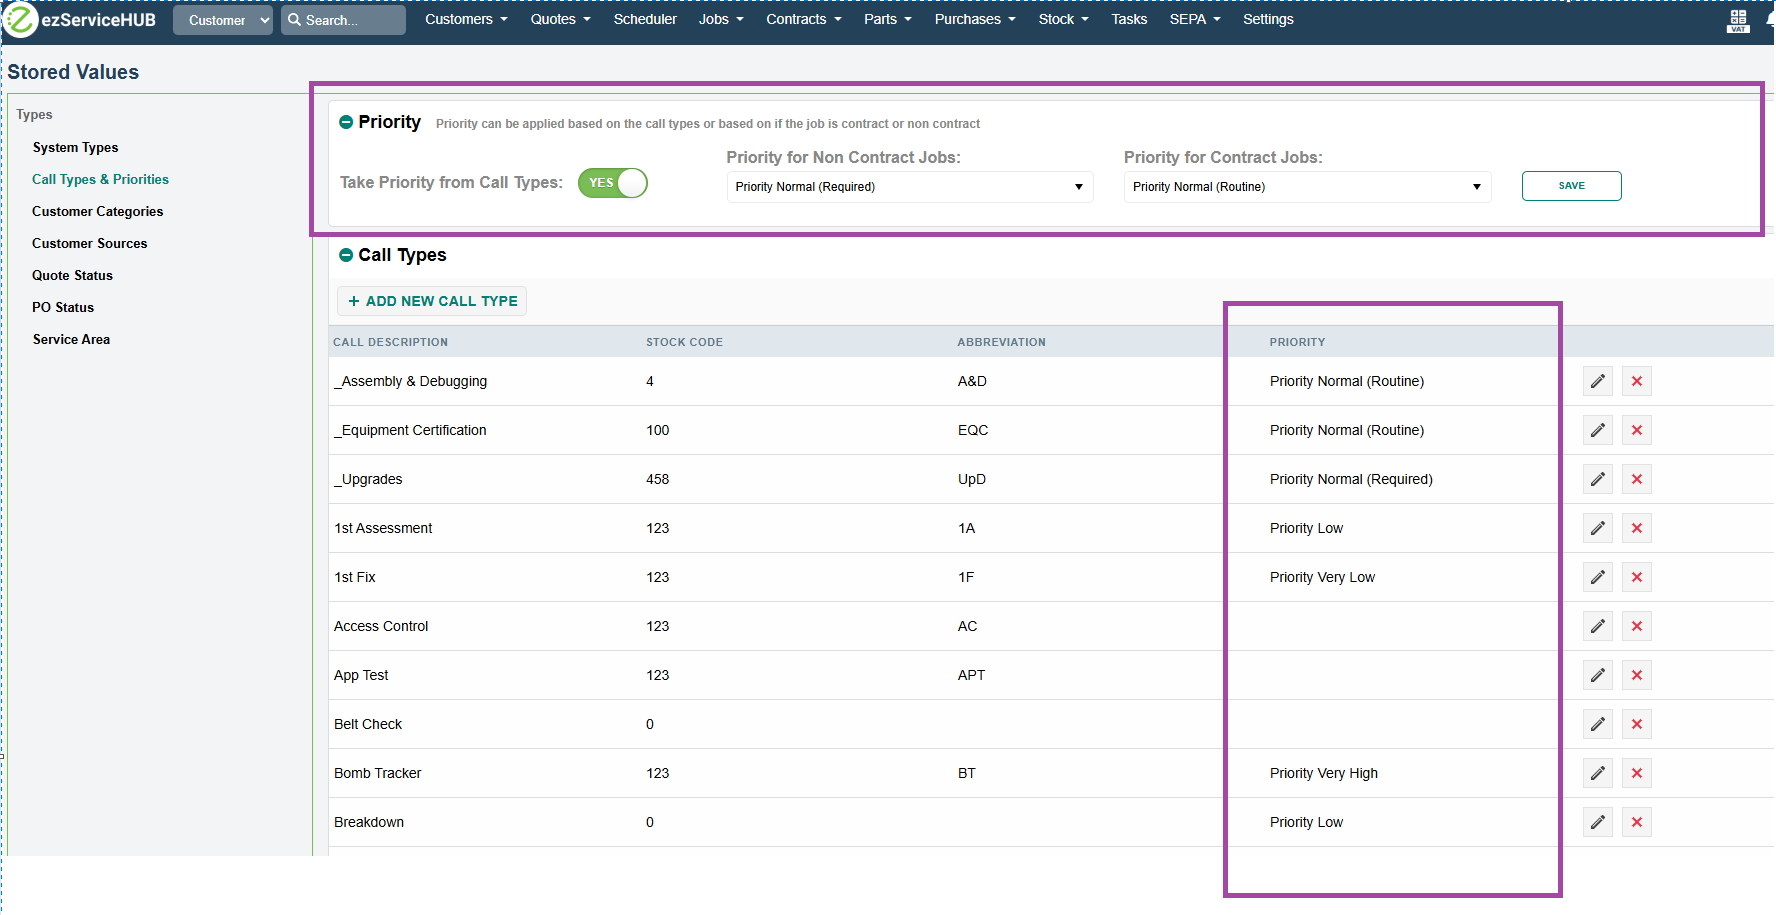Screen dimensions: 1776x915
Task: Edit the _Assembly & Debugging call type
Action: (x=1597, y=381)
